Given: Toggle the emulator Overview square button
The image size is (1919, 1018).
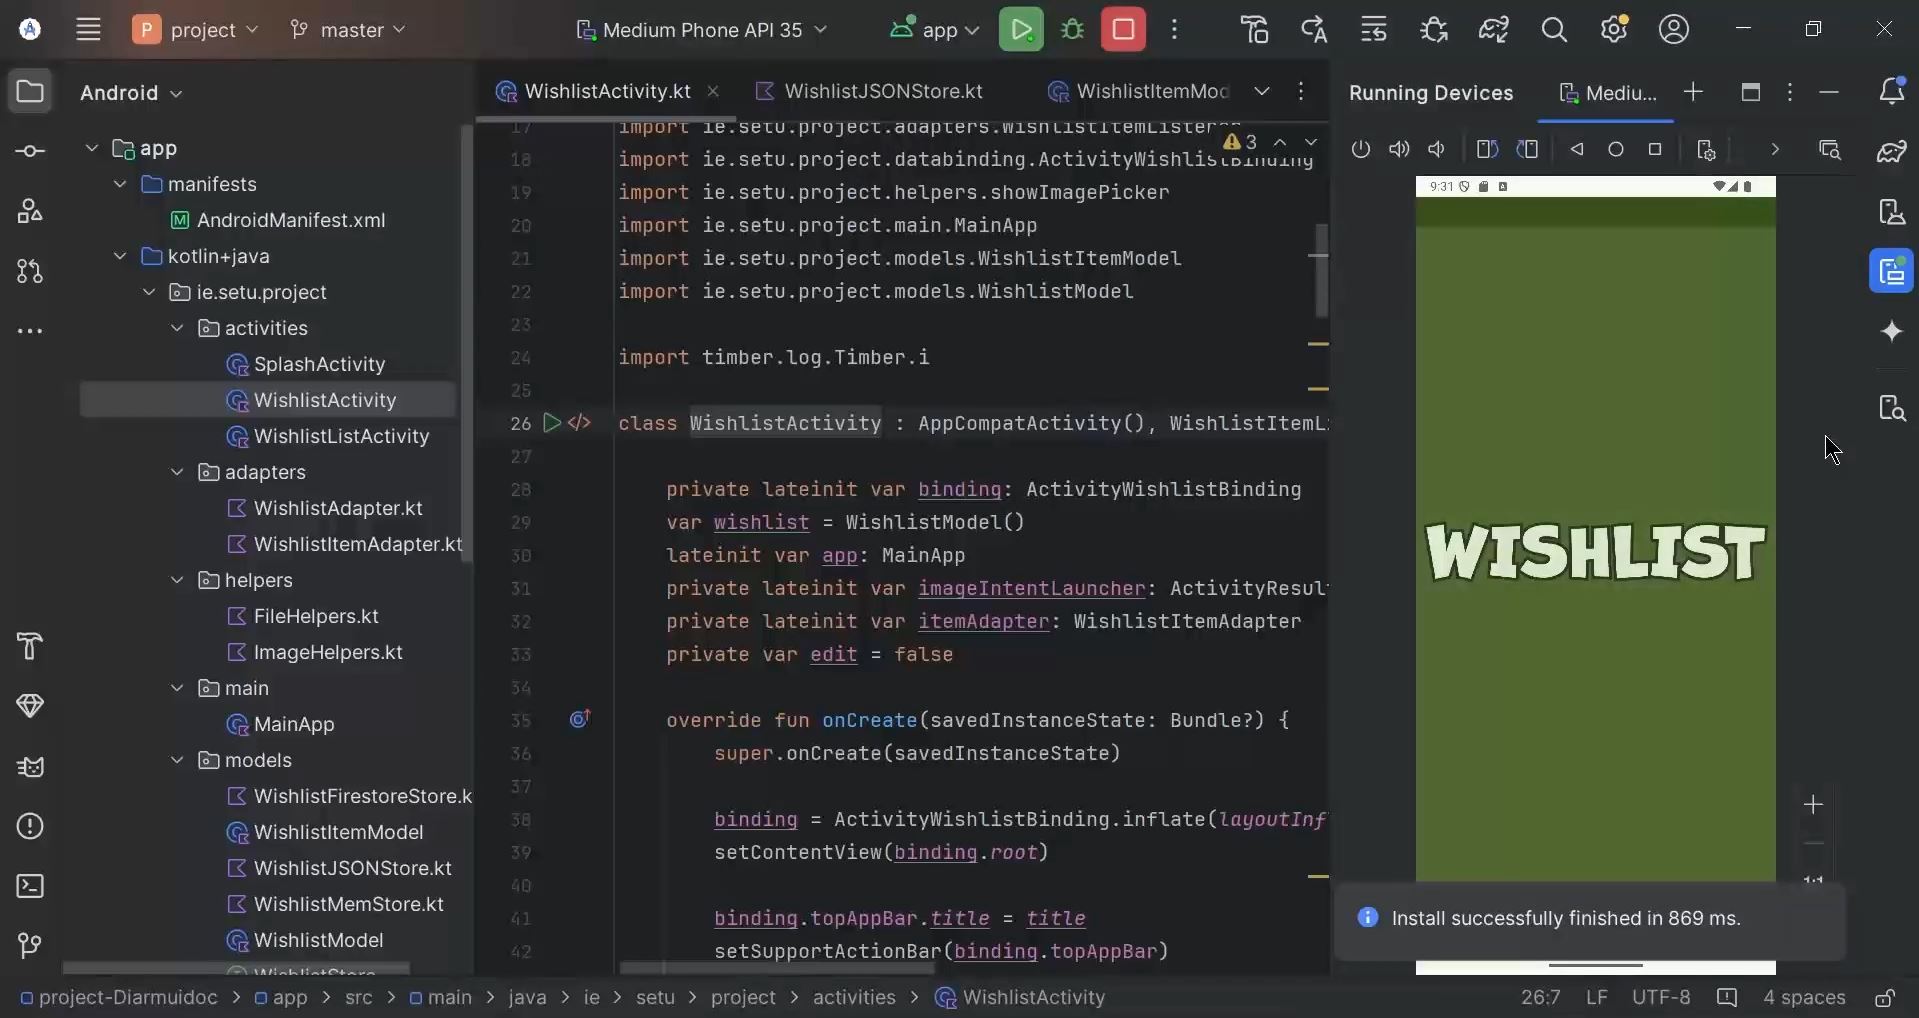Looking at the screenshot, I should 1656,150.
